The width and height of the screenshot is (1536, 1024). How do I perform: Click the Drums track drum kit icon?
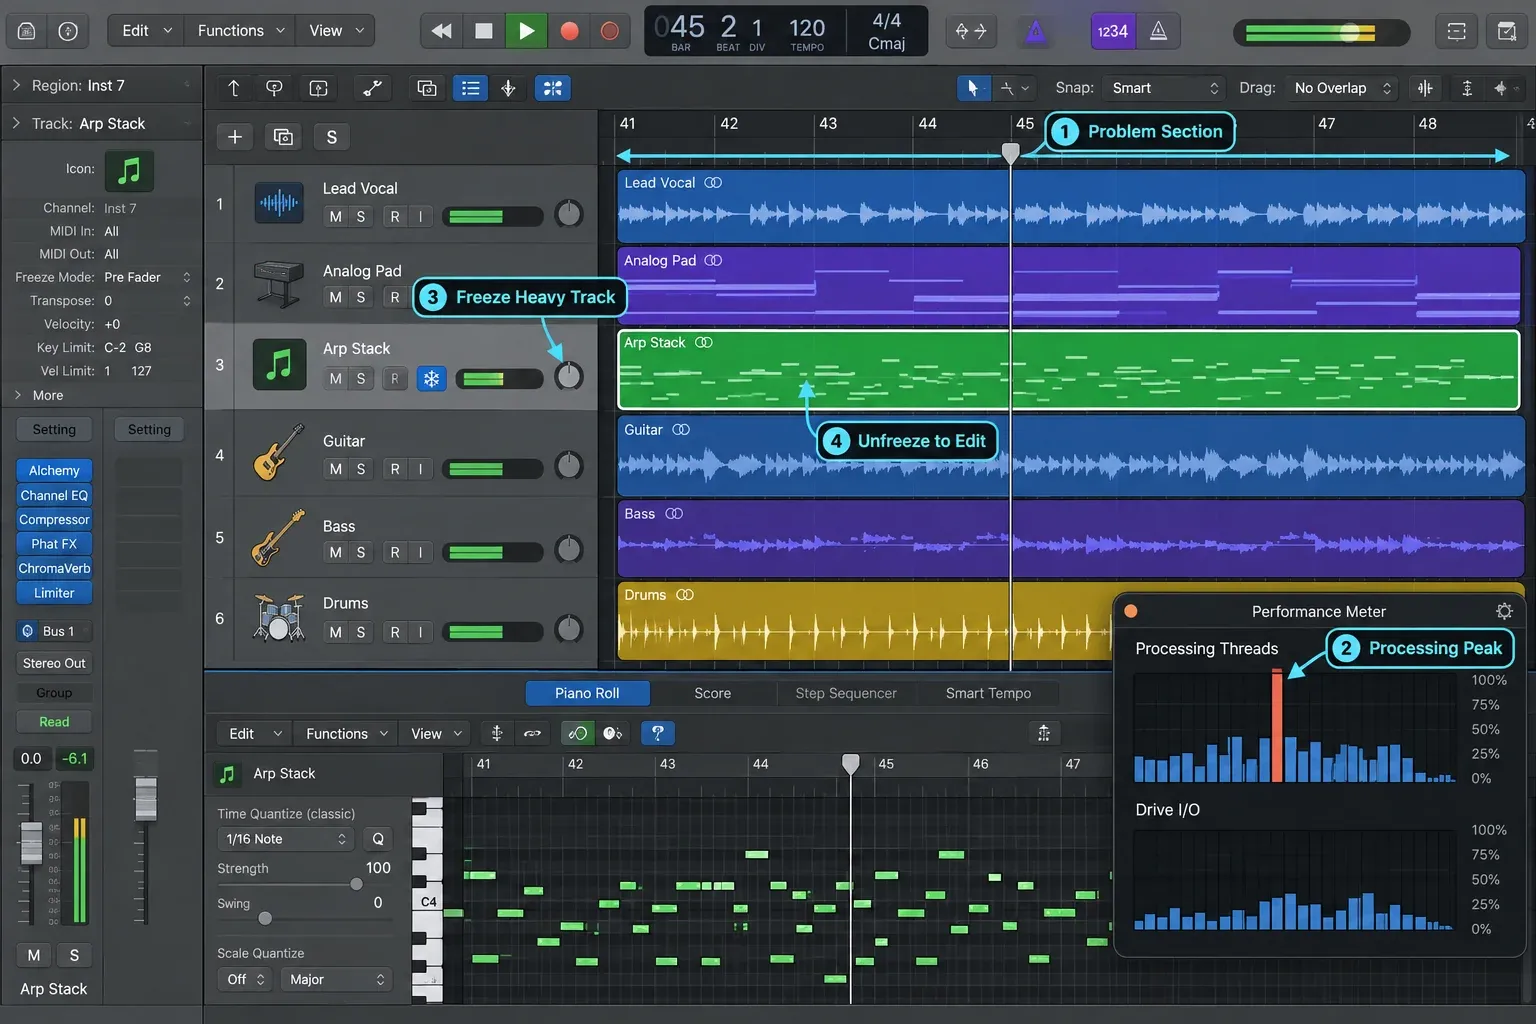pyautogui.click(x=279, y=617)
